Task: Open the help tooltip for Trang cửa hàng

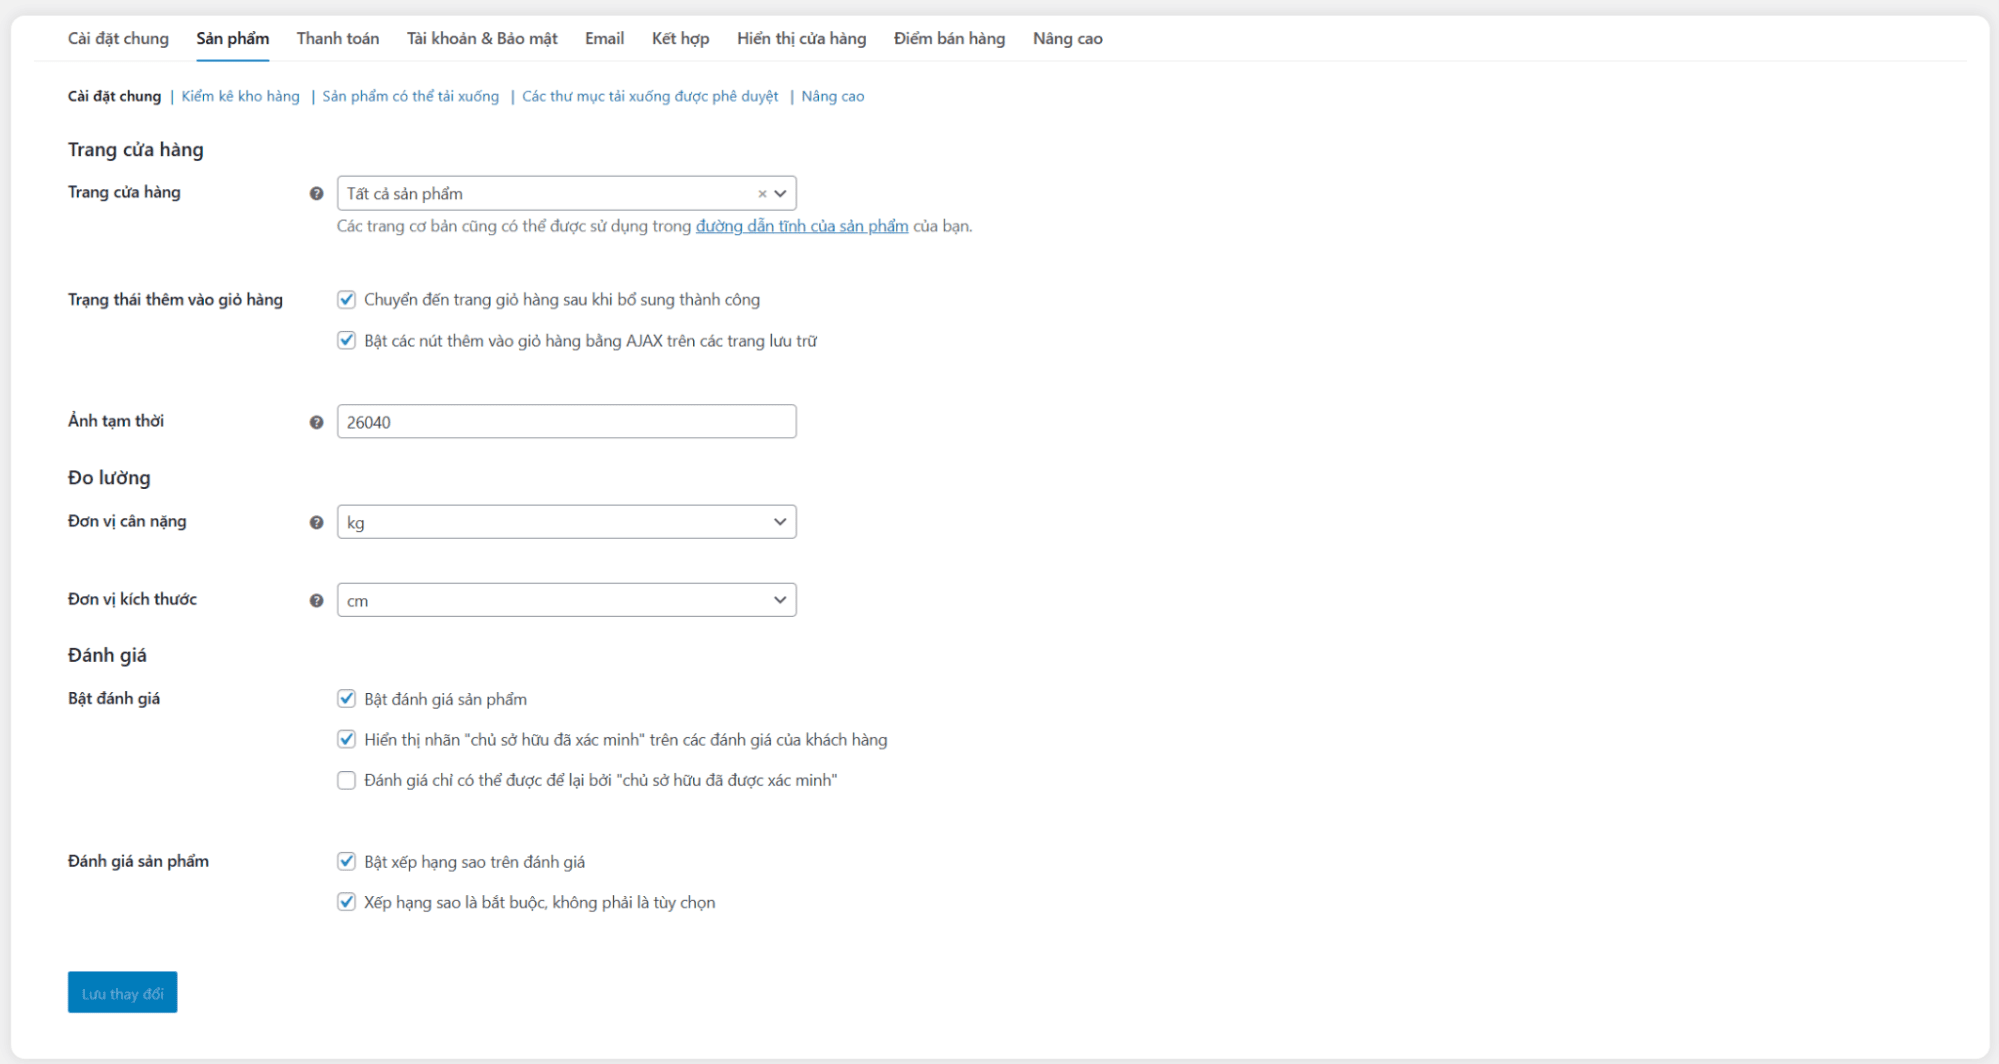Action: [x=316, y=193]
